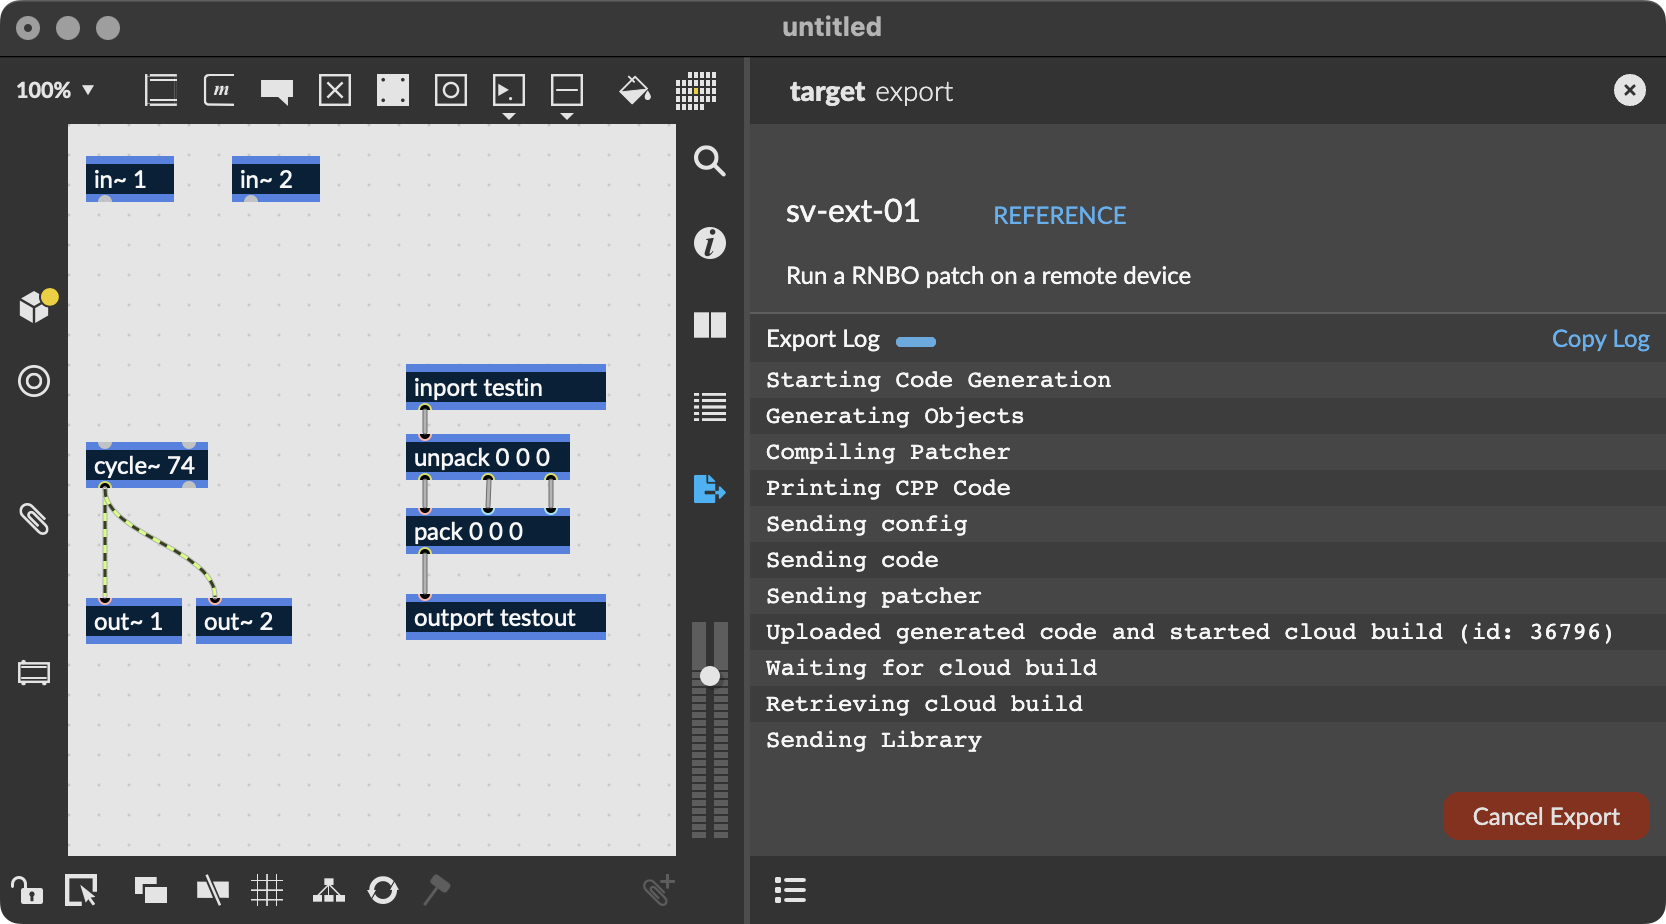Add a new object box from toolbar
Image resolution: width=1666 pixels, height=924 pixels.
(161, 90)
